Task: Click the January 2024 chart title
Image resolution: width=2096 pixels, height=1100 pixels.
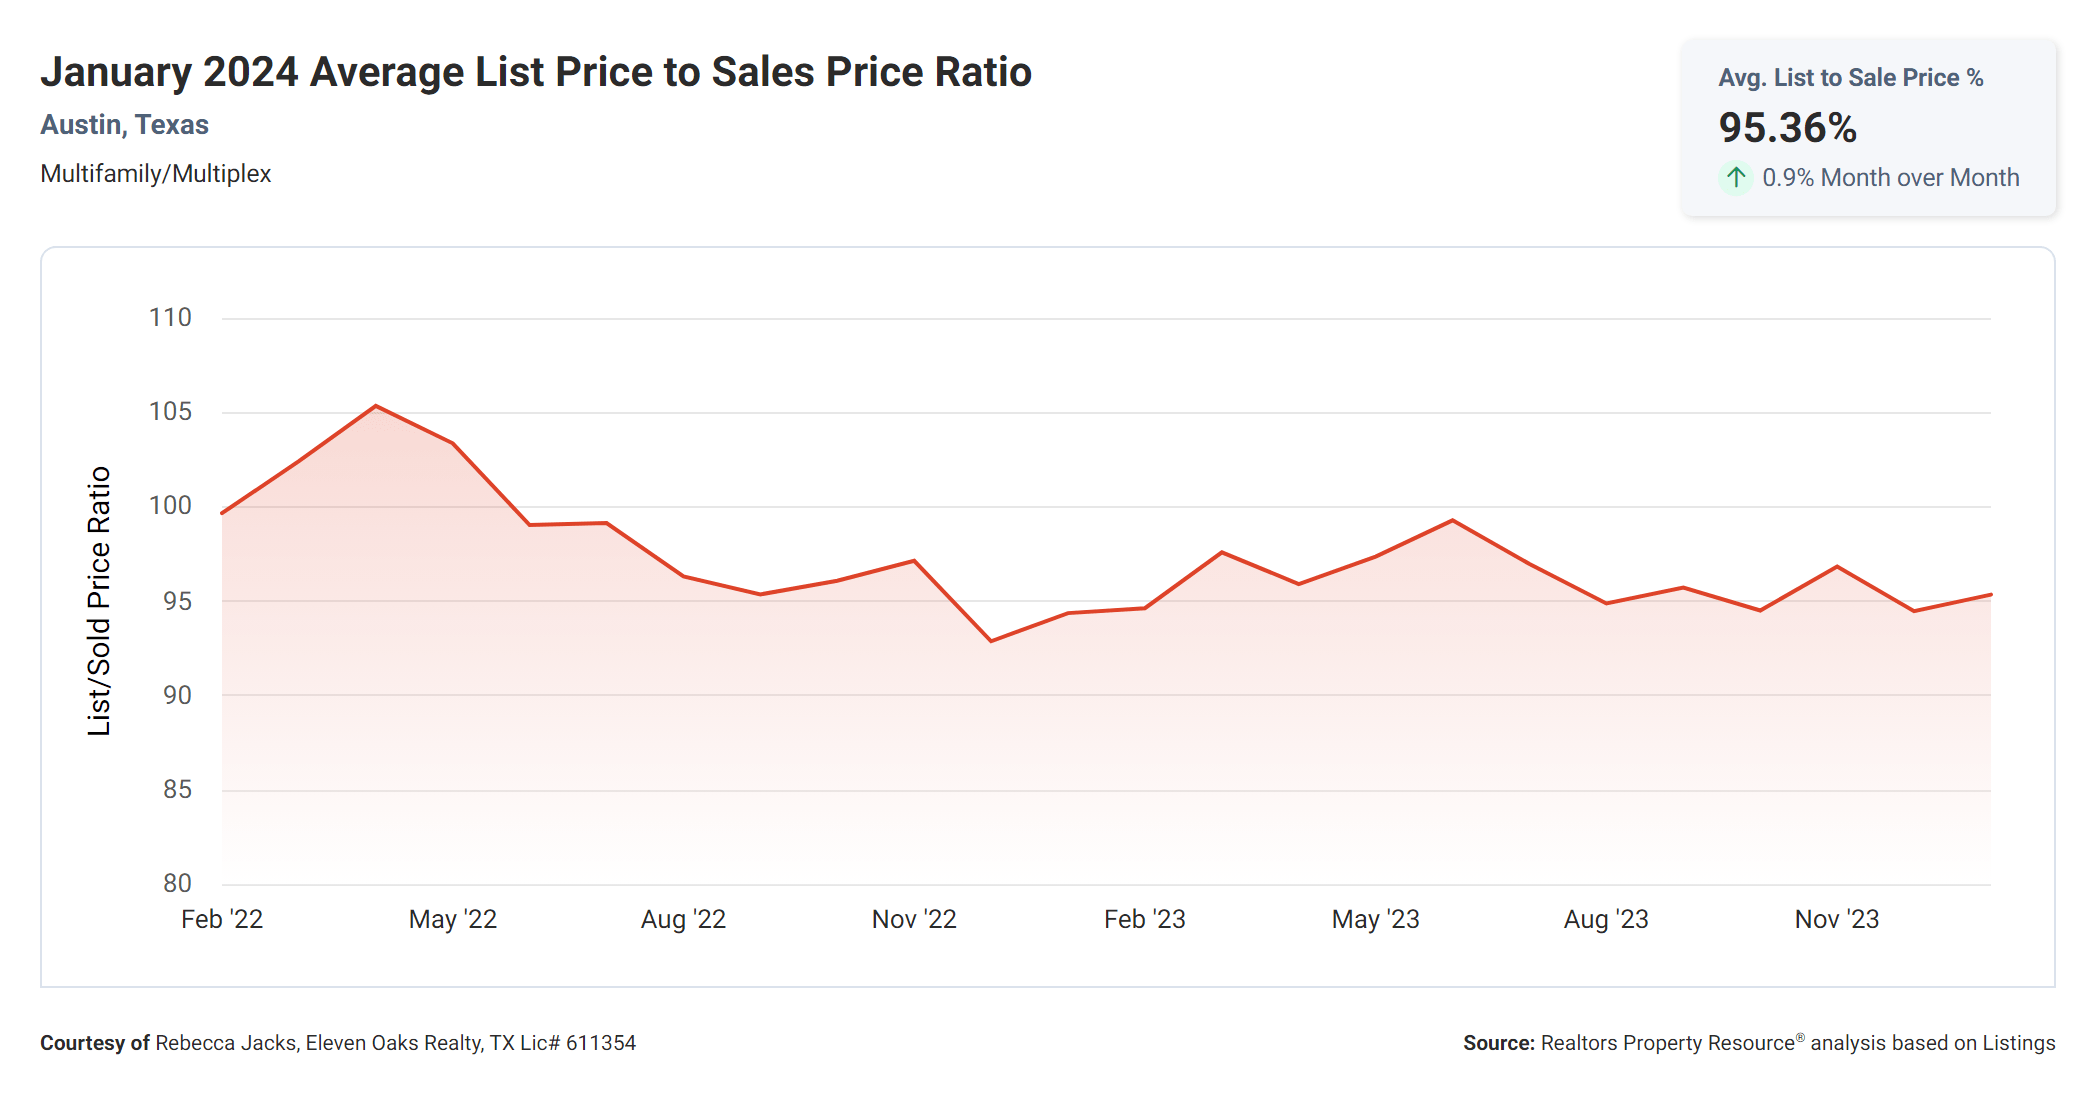Action: 535,72
